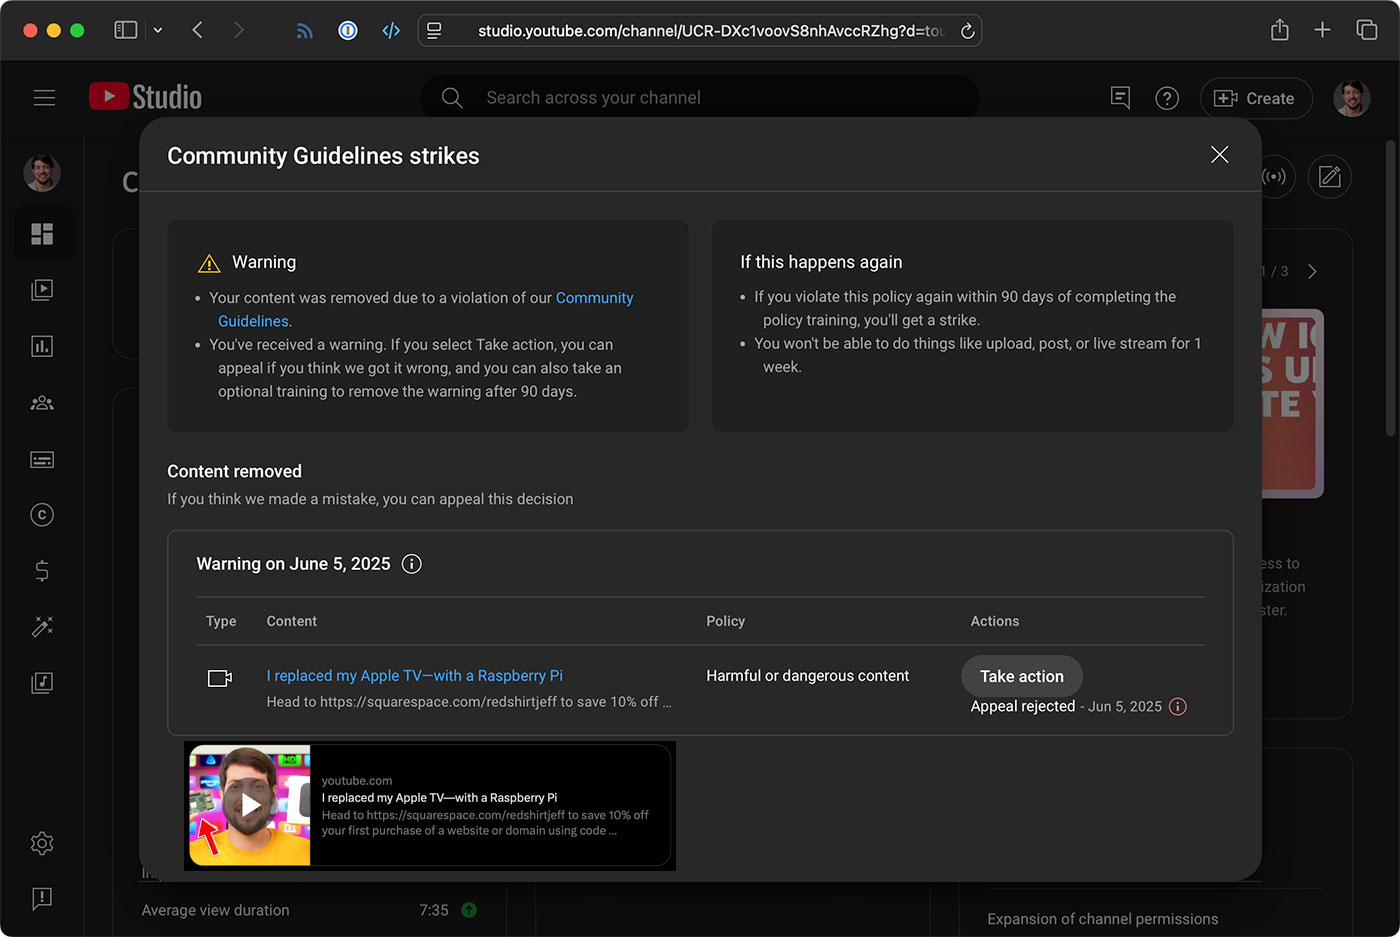Open the Customization magic-wand icon

[x=42, y=626]
